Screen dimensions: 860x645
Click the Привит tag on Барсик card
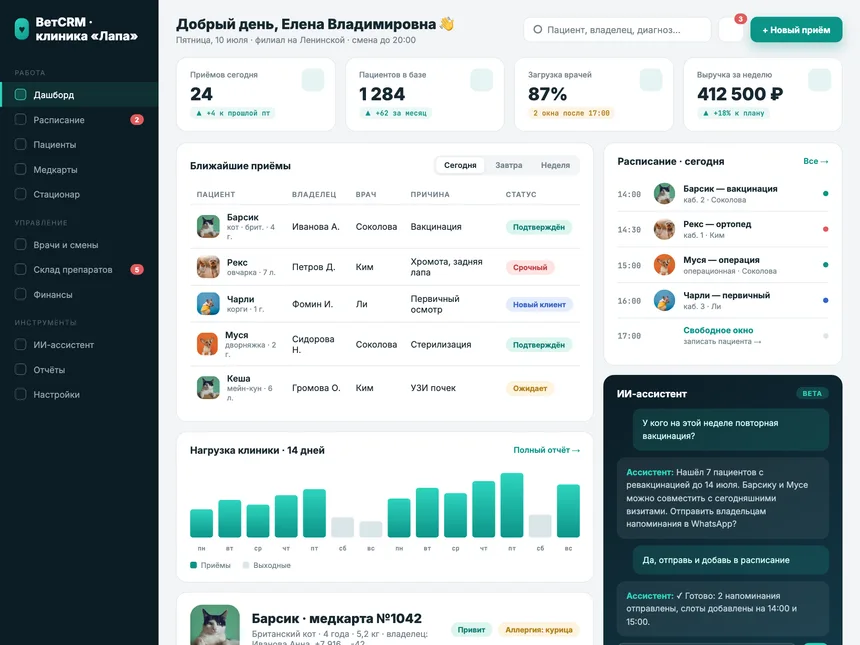pyautogui.click(x=471, y=630)
